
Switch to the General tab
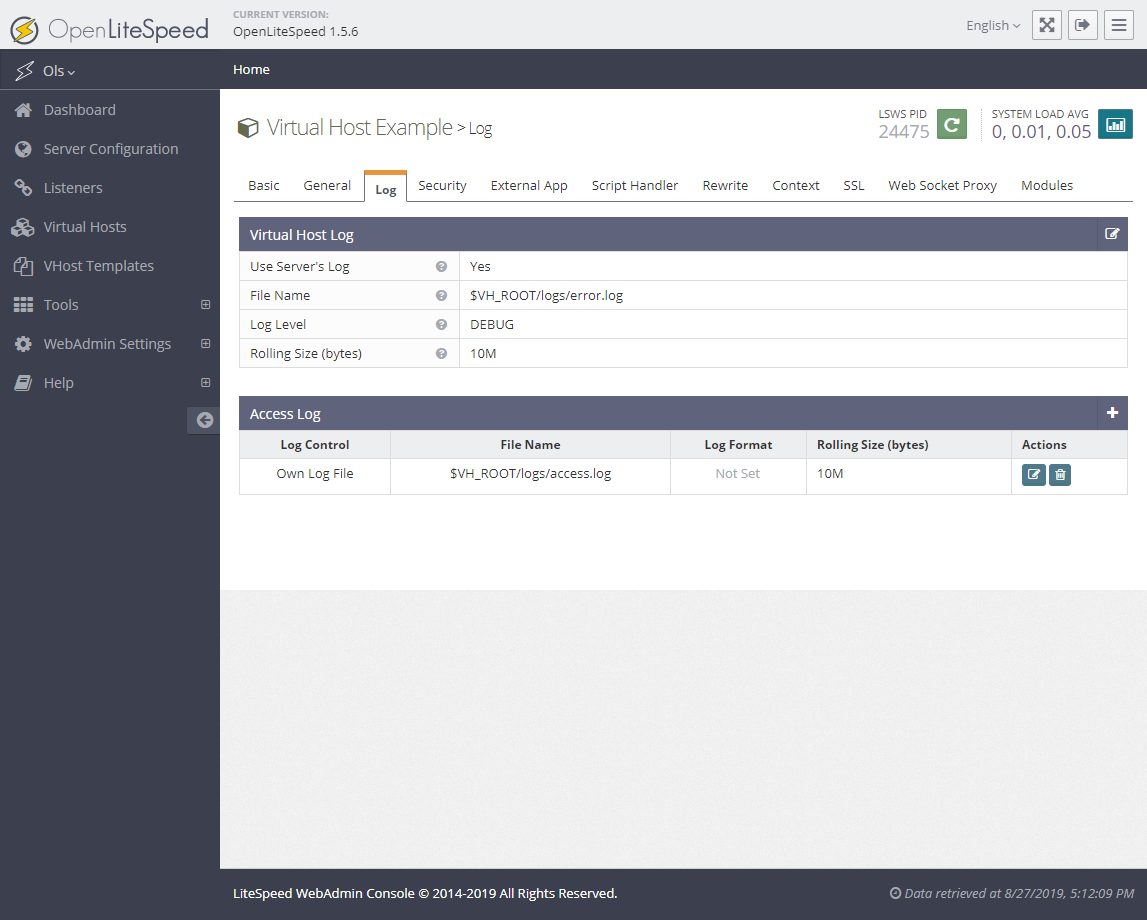tap(327, 186)
